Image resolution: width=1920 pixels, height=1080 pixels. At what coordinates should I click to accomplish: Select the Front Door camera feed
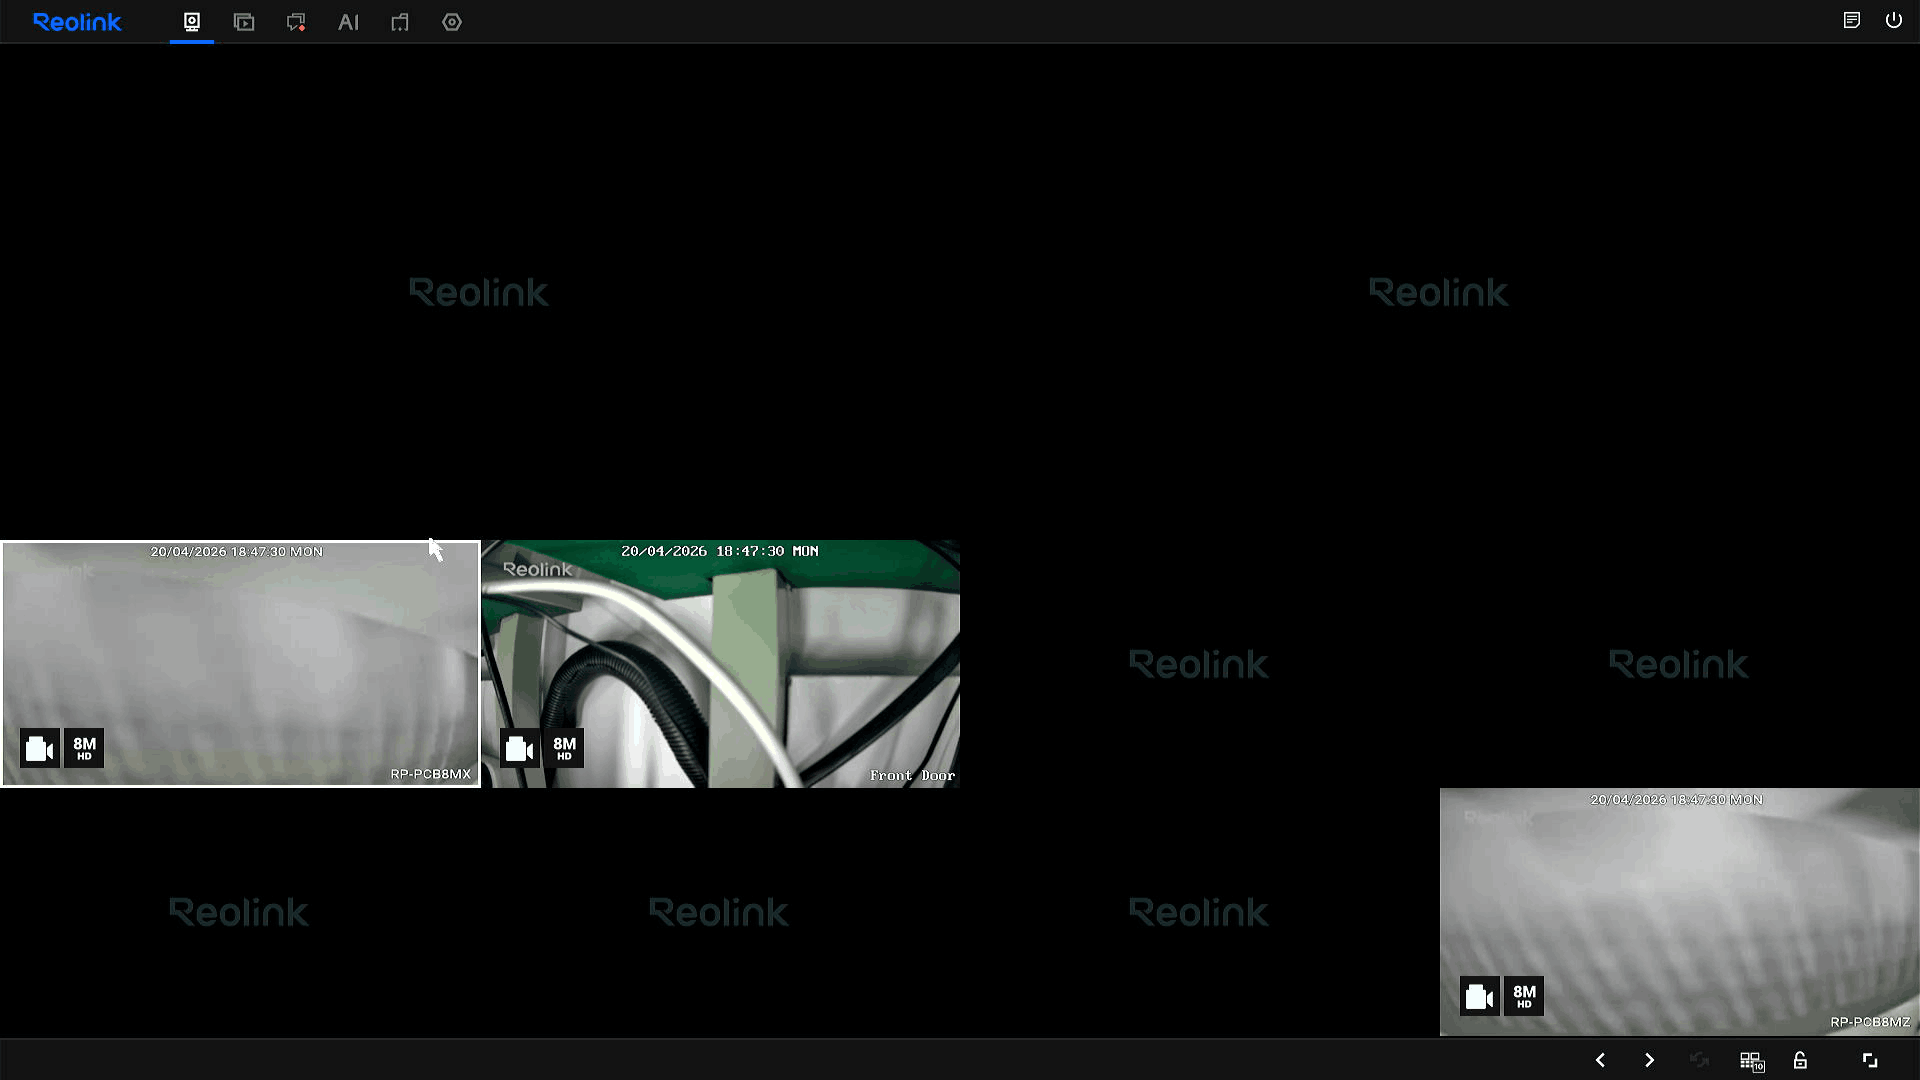coord(720,664)
